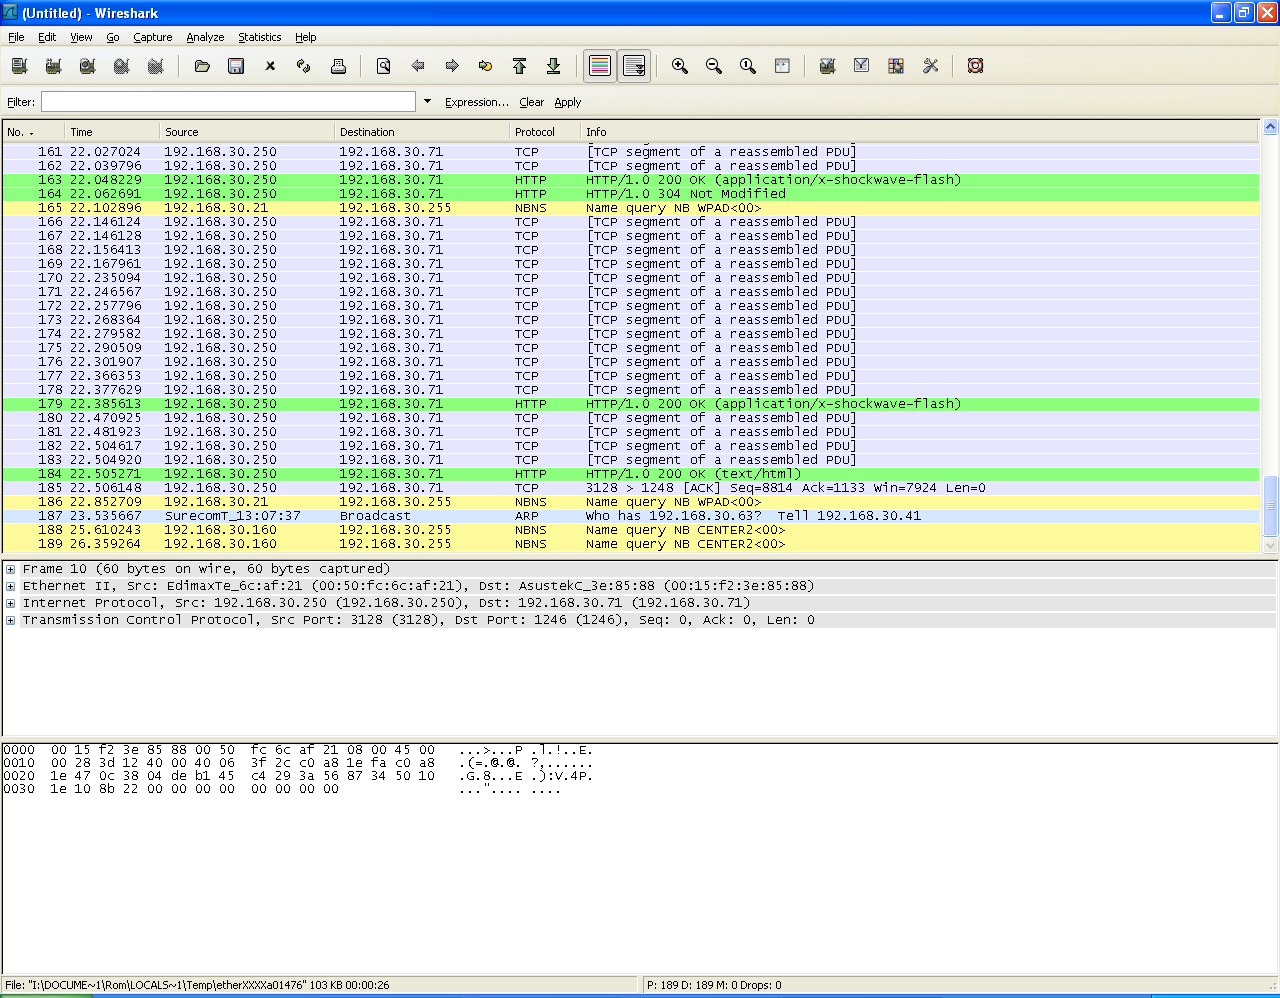Click the Expression... button
The width and height of the screenshot is (1280, 998).
pyautogui.click(x=477, y=102)
